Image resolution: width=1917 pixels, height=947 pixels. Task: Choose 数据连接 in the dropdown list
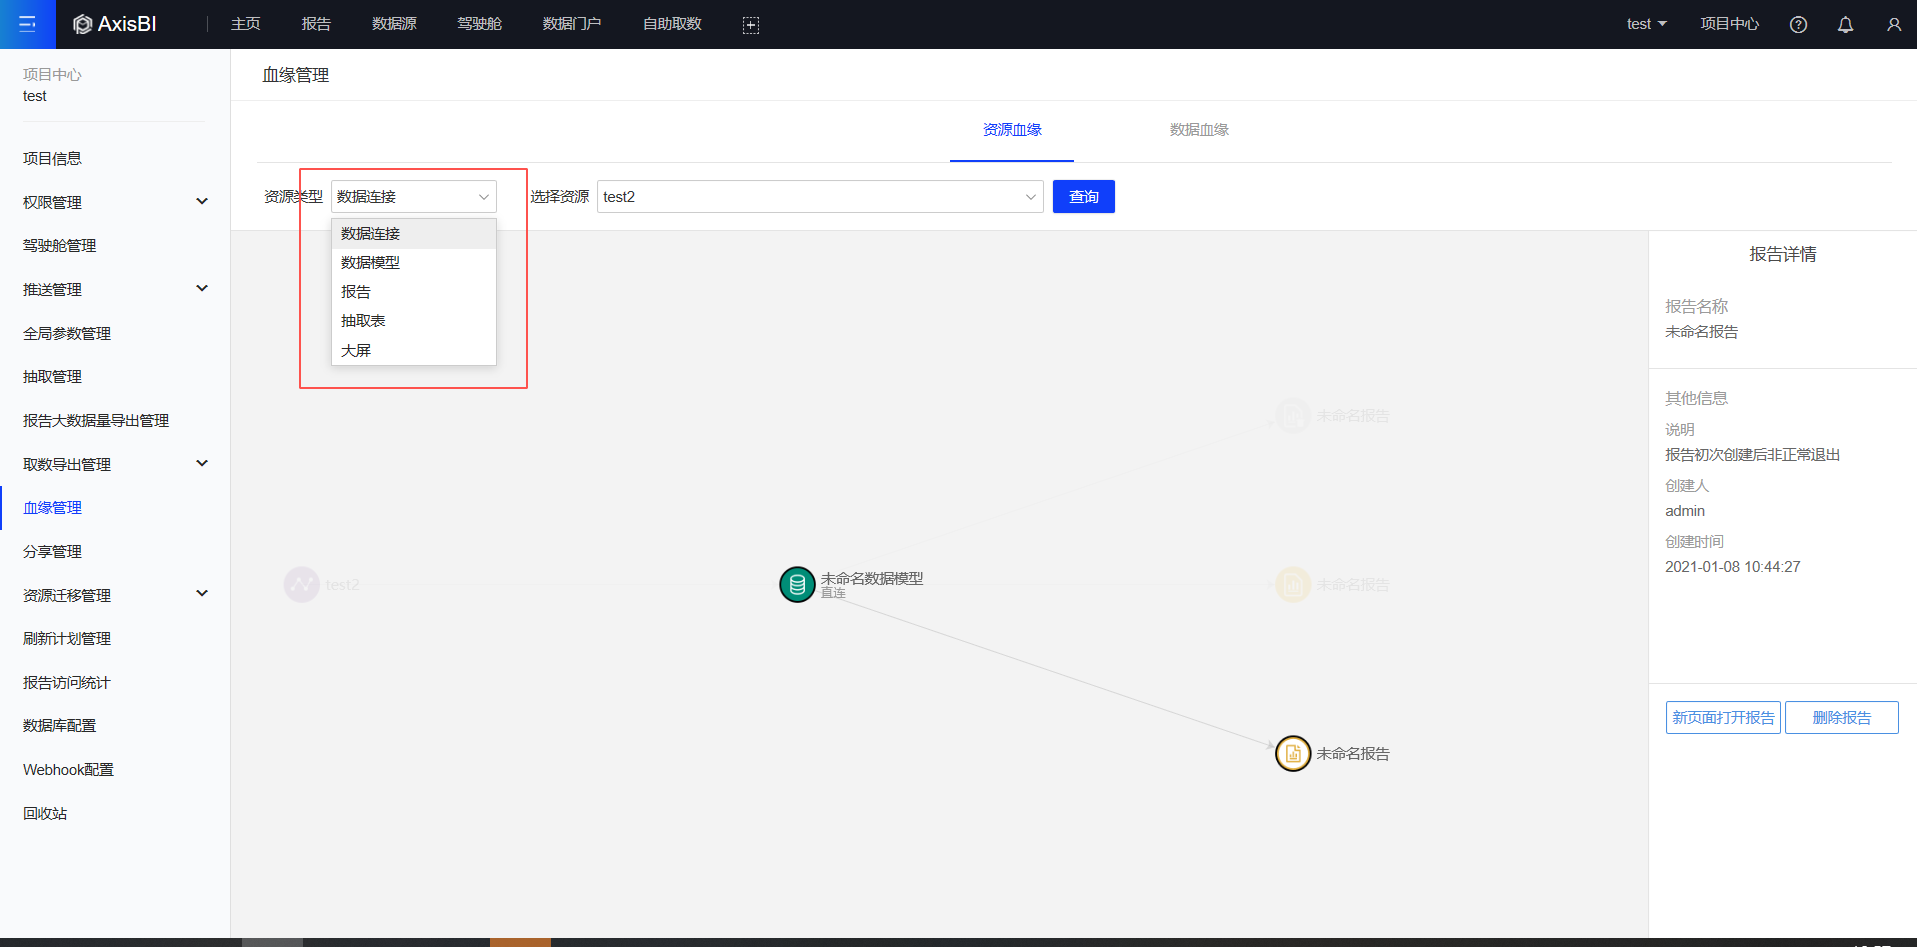click(x=414, y=234)
